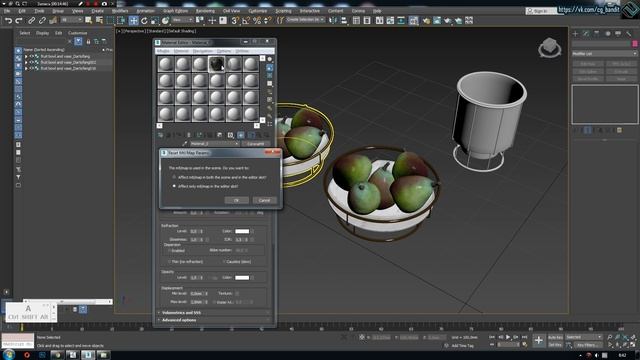Screen dimensions: 640x360
Task: Click the Mirror tool icon
Action: [333, 20]
